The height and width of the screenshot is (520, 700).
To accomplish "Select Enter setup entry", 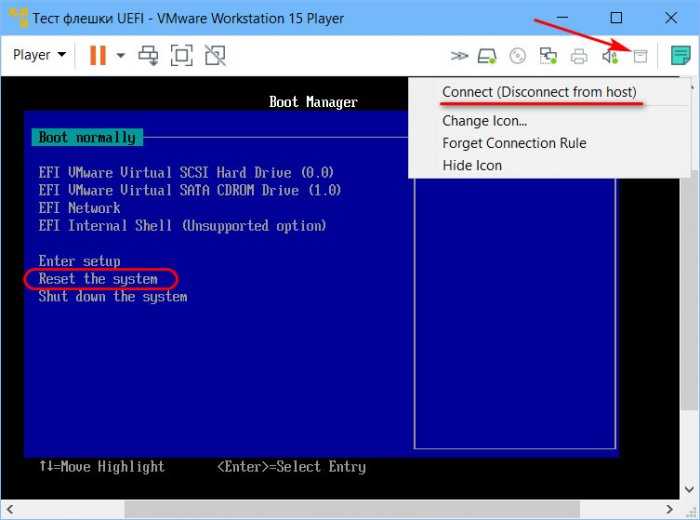I will [79, 261].
